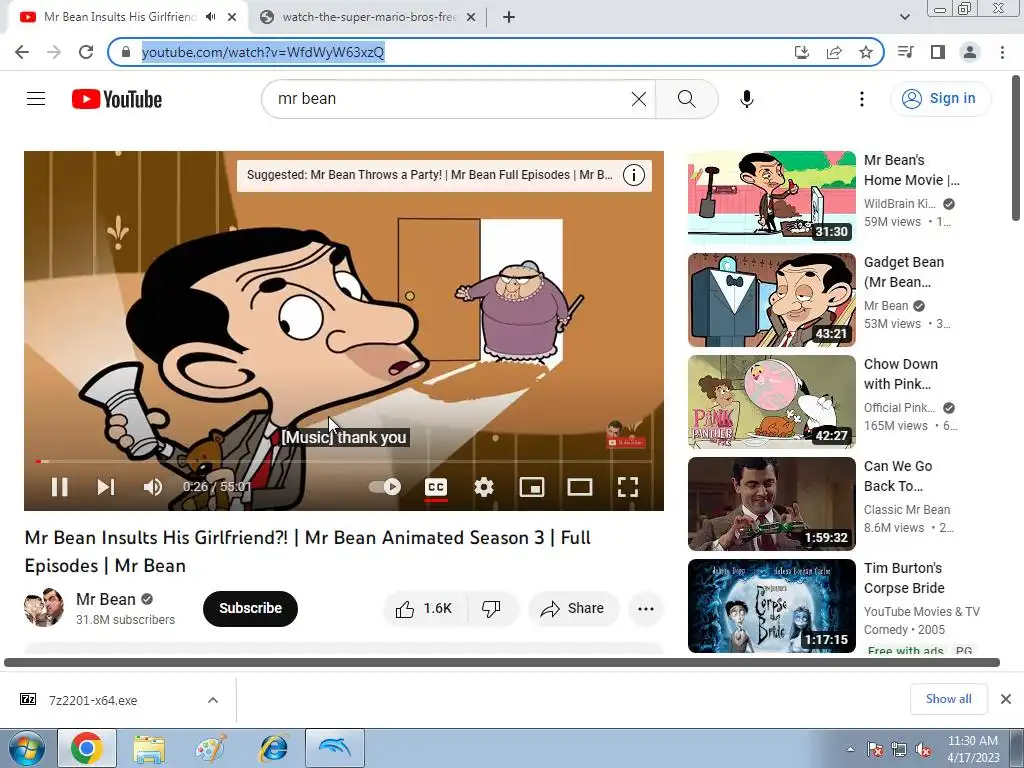The image size is (1024, 768).
Task: Toggle the autoplay switch in player
Action: coord(385,487)
